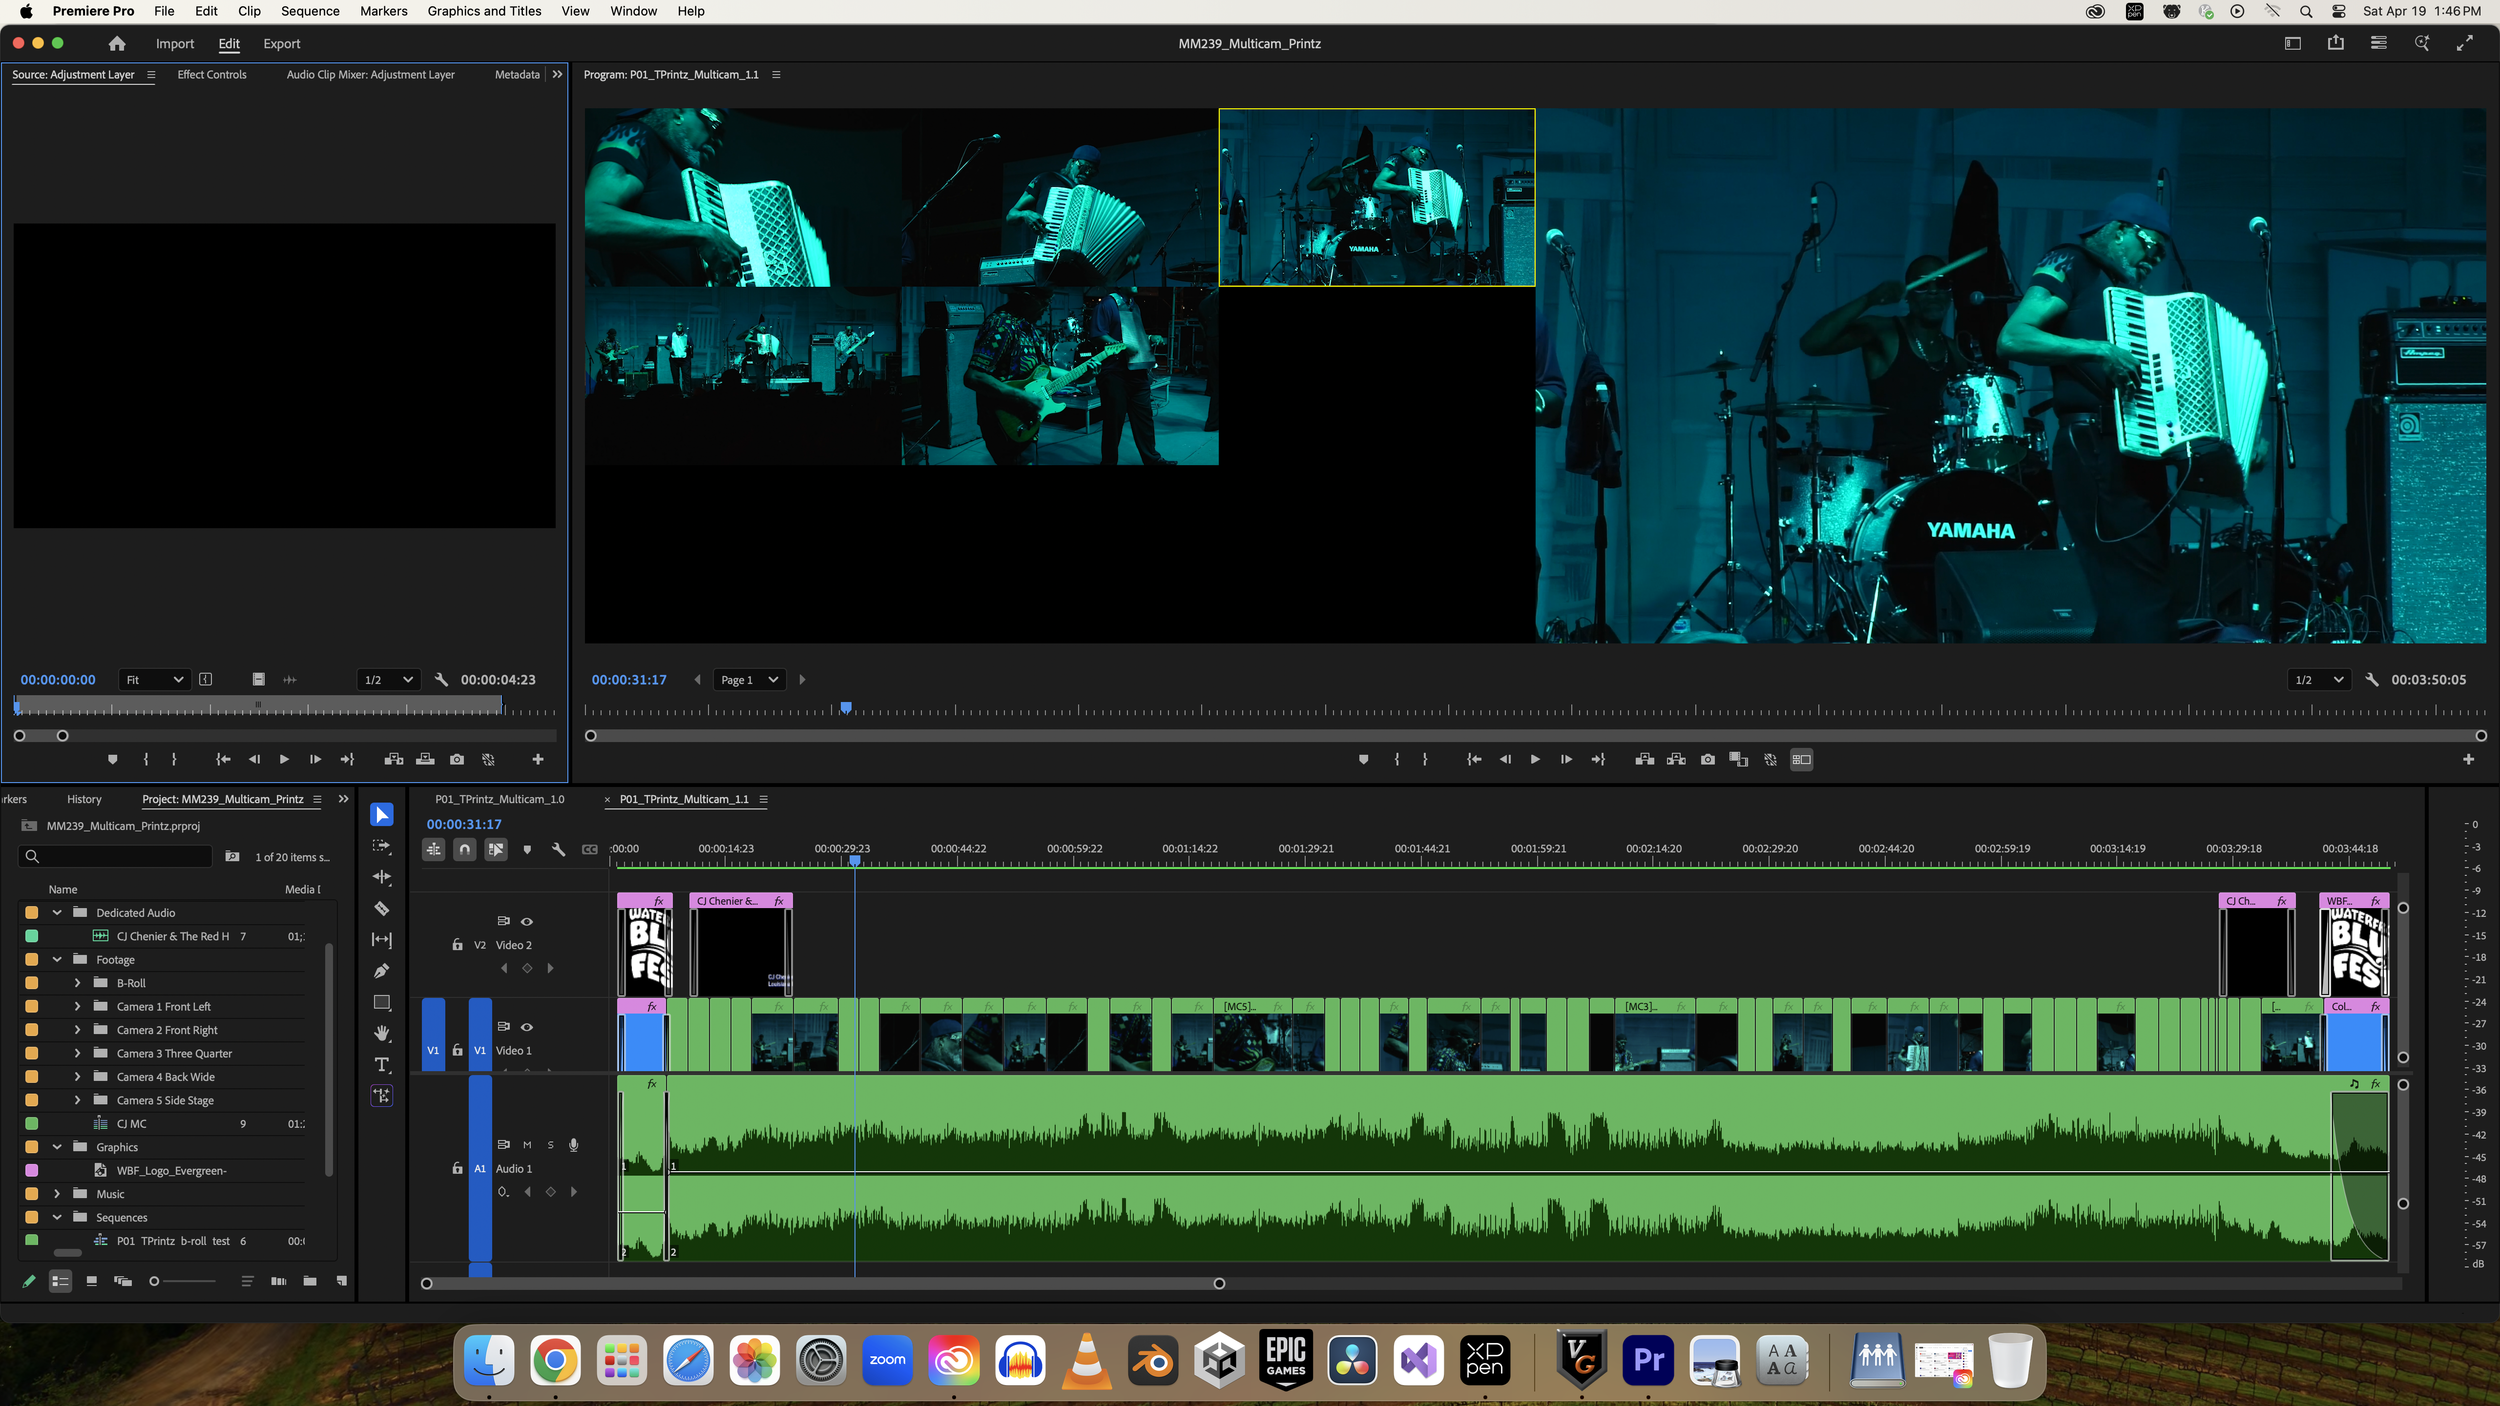The width and height of the screenshot is (2500, 1406).
Task: Toggle multi-camera view in Program monitor
Action: pos(1801,760)
